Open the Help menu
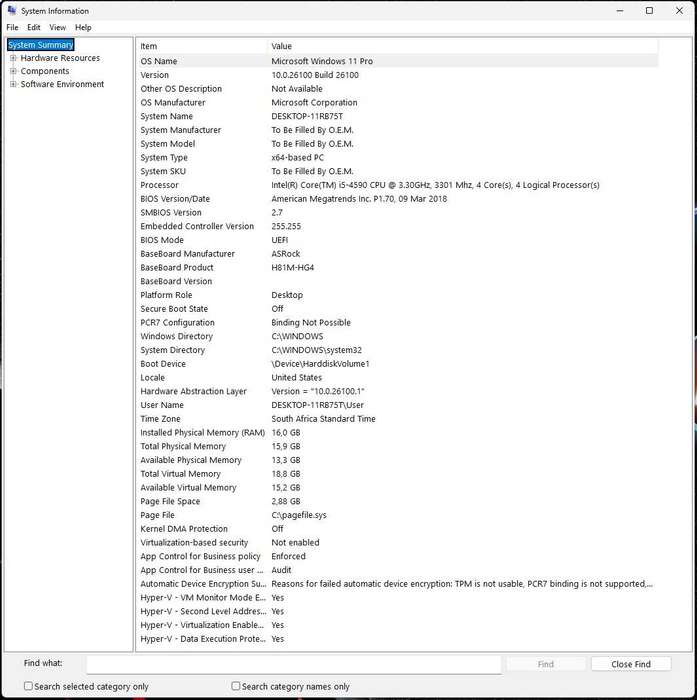 tap(83, 27)
